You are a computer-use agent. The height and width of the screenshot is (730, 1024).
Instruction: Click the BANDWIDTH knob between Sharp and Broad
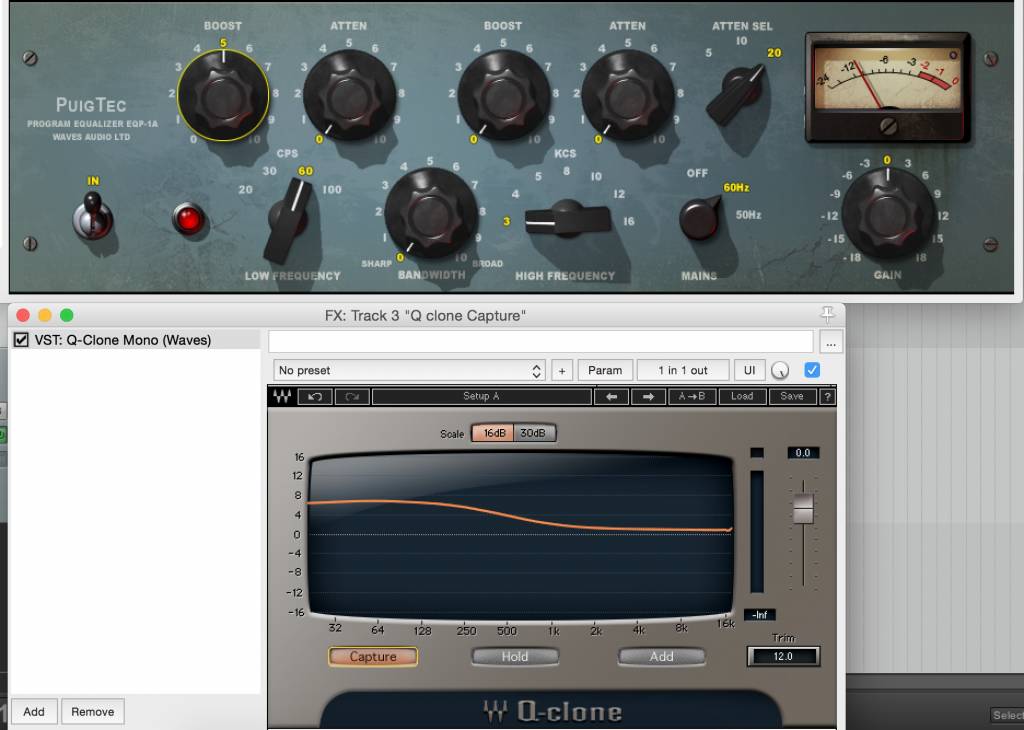point(430,214)
